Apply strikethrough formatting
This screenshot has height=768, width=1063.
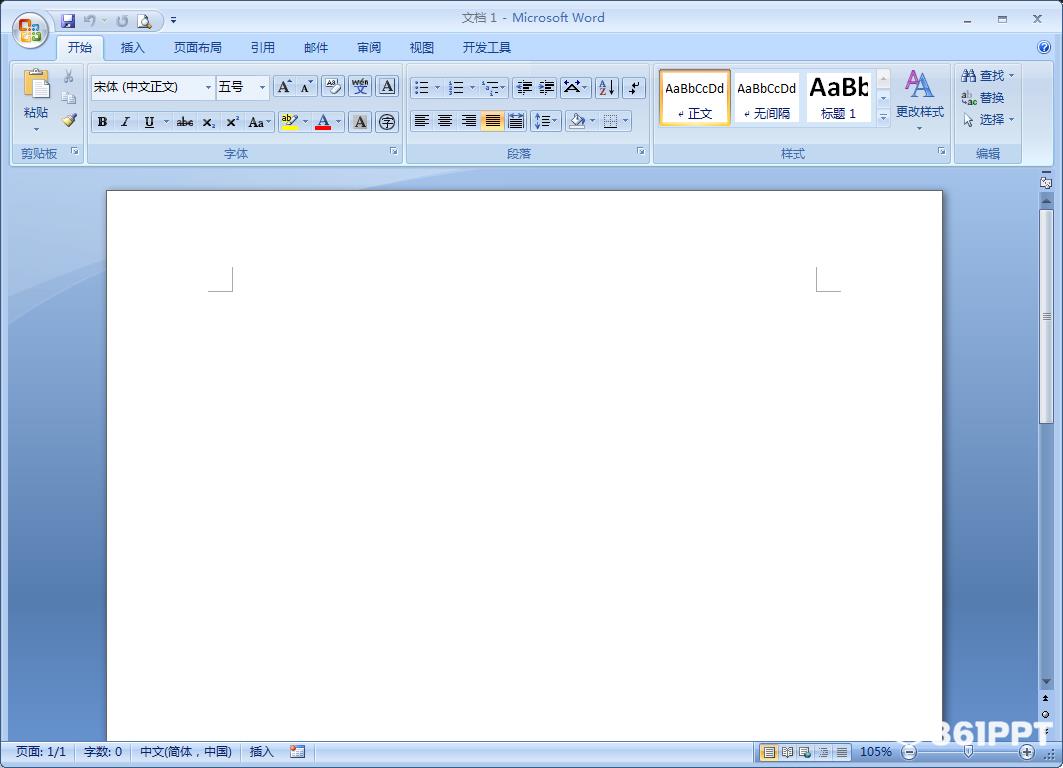184,122
